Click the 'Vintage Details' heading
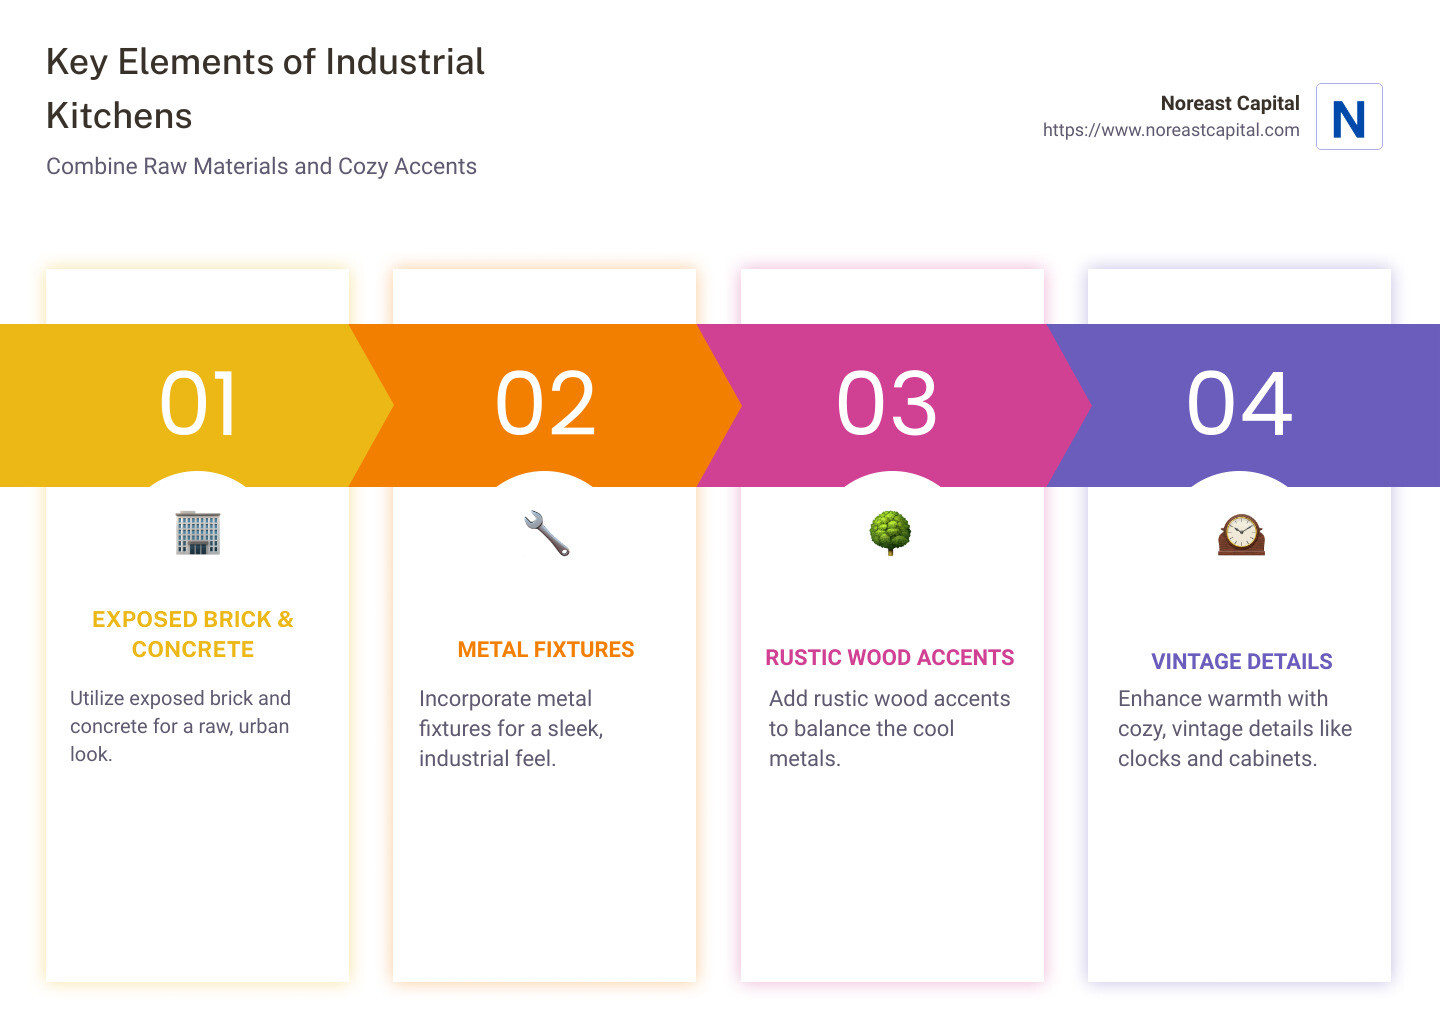This screenshot has height=1024, width=1440. (x=1242, y=662)
